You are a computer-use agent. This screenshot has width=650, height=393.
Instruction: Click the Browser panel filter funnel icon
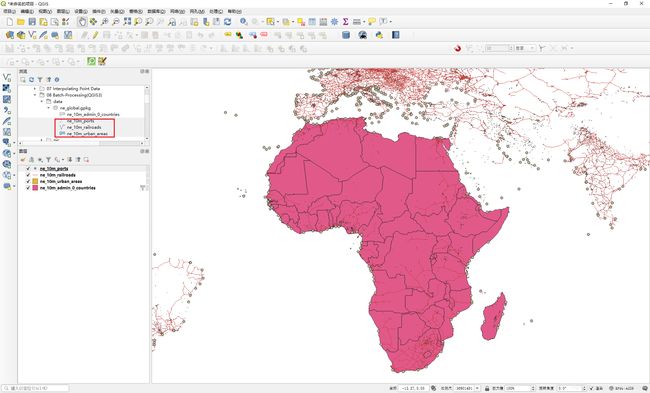click(x=40, y=79)
